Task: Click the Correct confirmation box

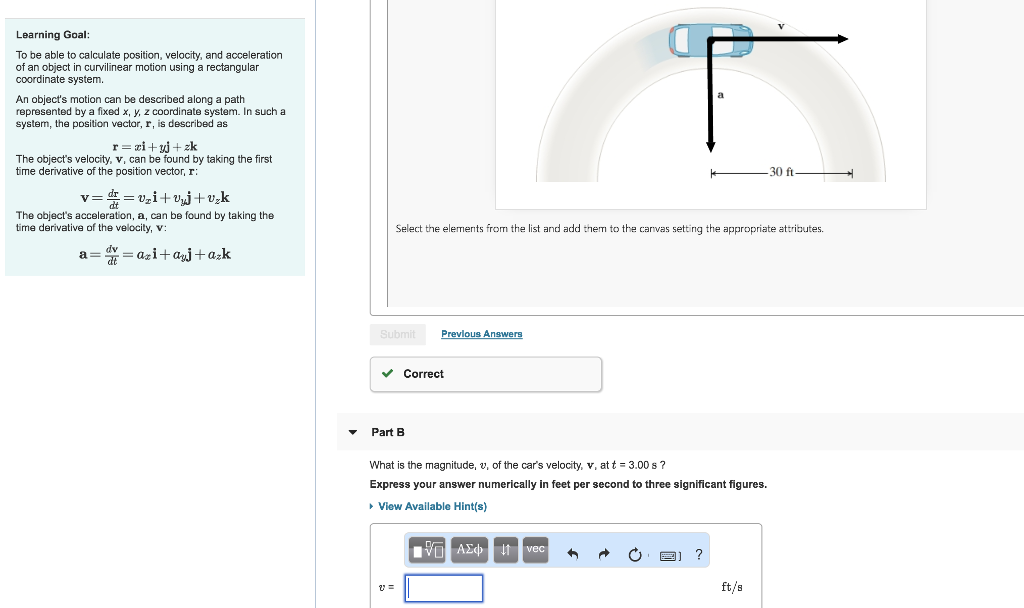Action: point(485,373)
